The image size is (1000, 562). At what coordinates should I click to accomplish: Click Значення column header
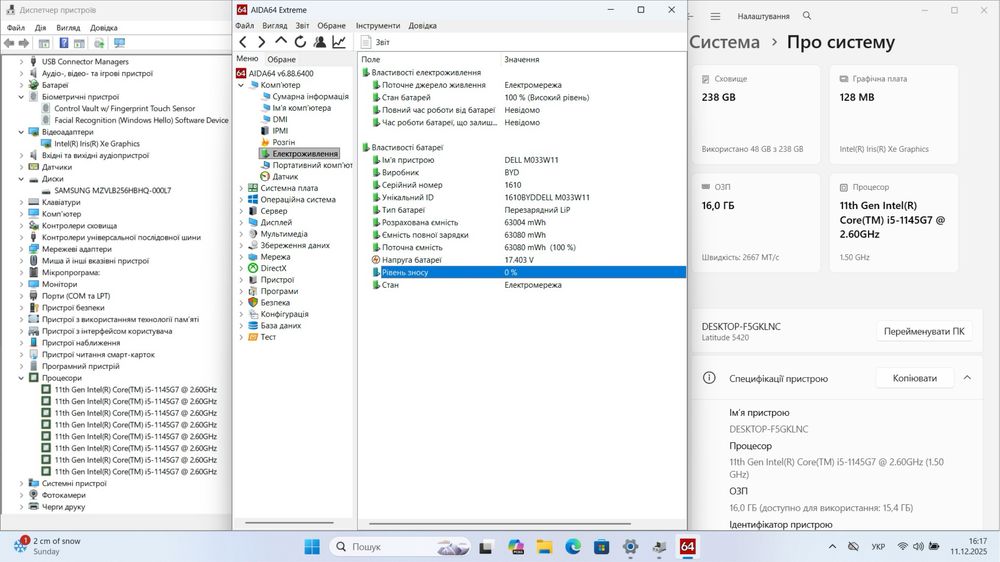[x=521, y=59]
